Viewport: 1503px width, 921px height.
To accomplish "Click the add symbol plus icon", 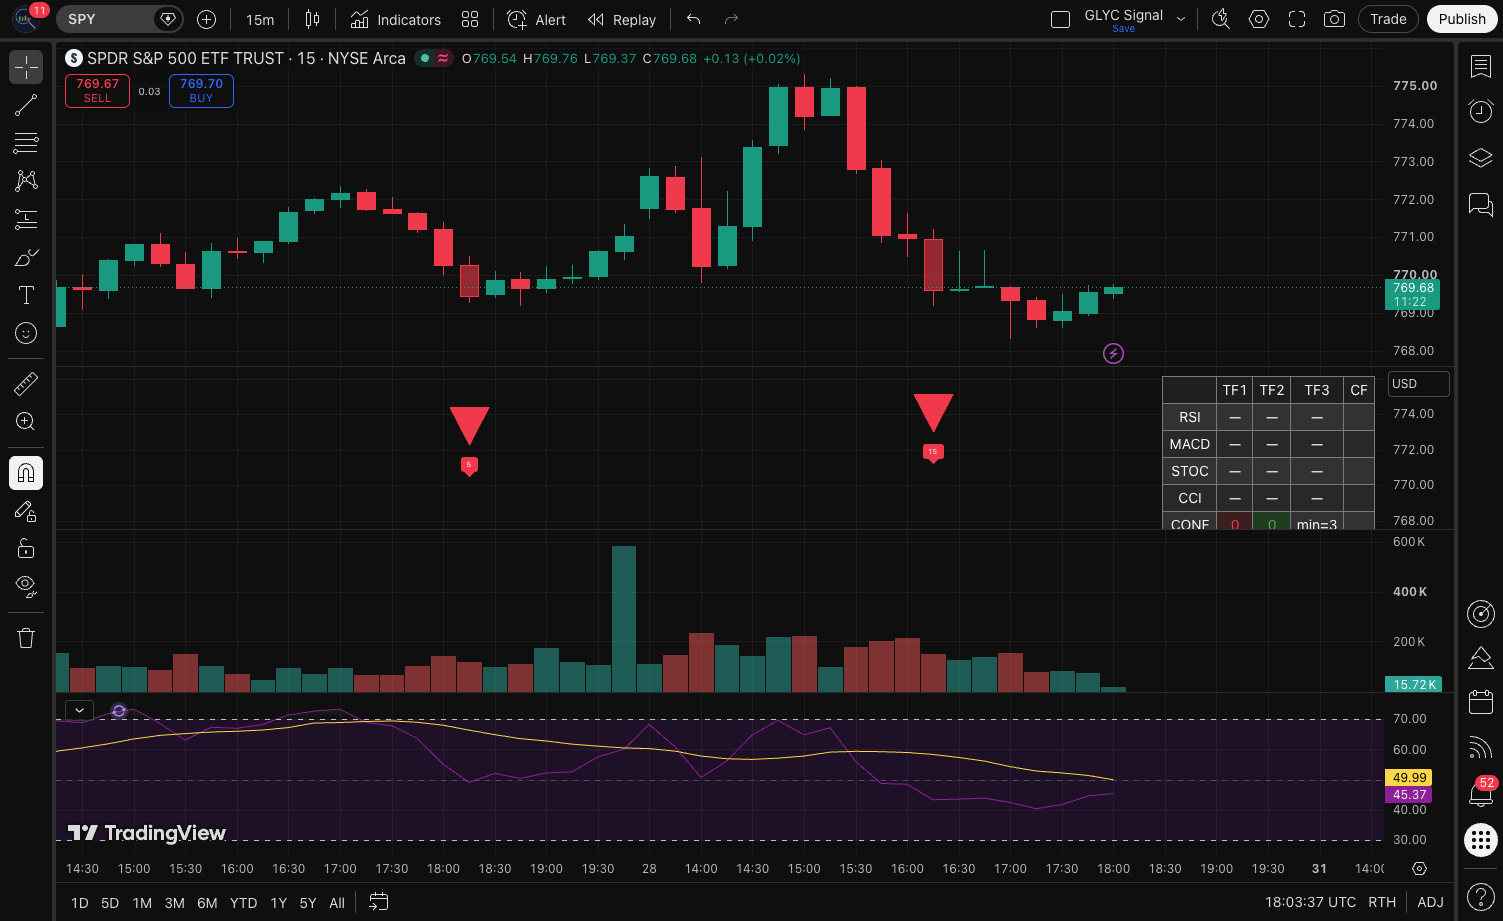I will coord(206,19).
